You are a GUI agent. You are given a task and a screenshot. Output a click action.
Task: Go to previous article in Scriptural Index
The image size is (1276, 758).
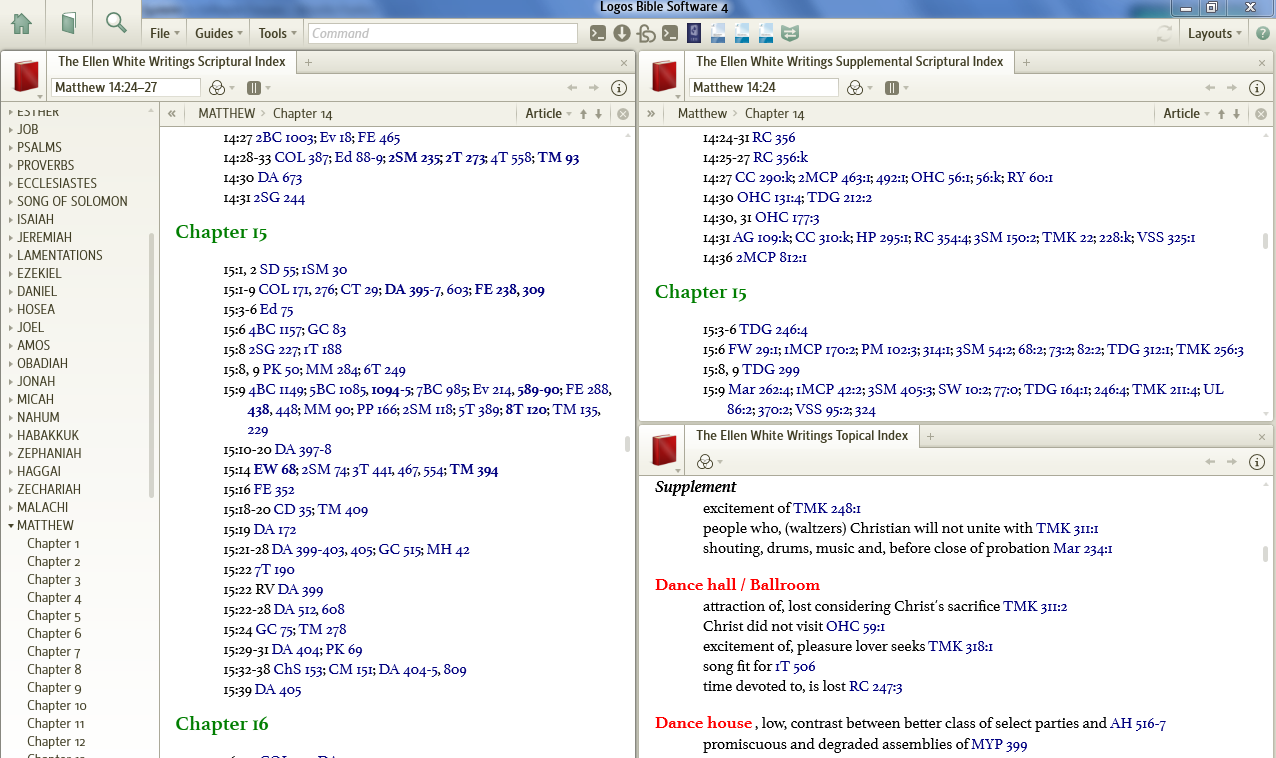[583, 114]
